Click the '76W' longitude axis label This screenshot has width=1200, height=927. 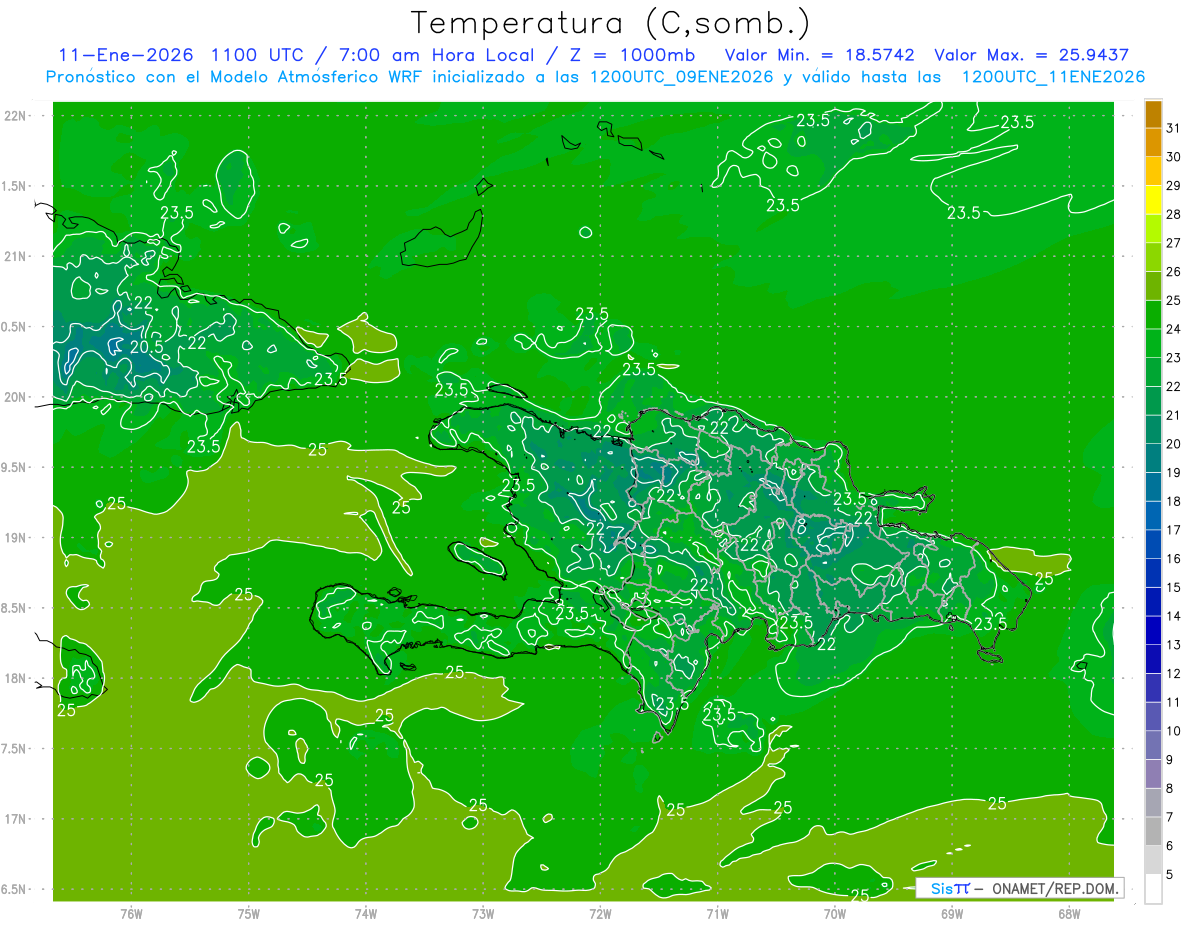point(131,913)
